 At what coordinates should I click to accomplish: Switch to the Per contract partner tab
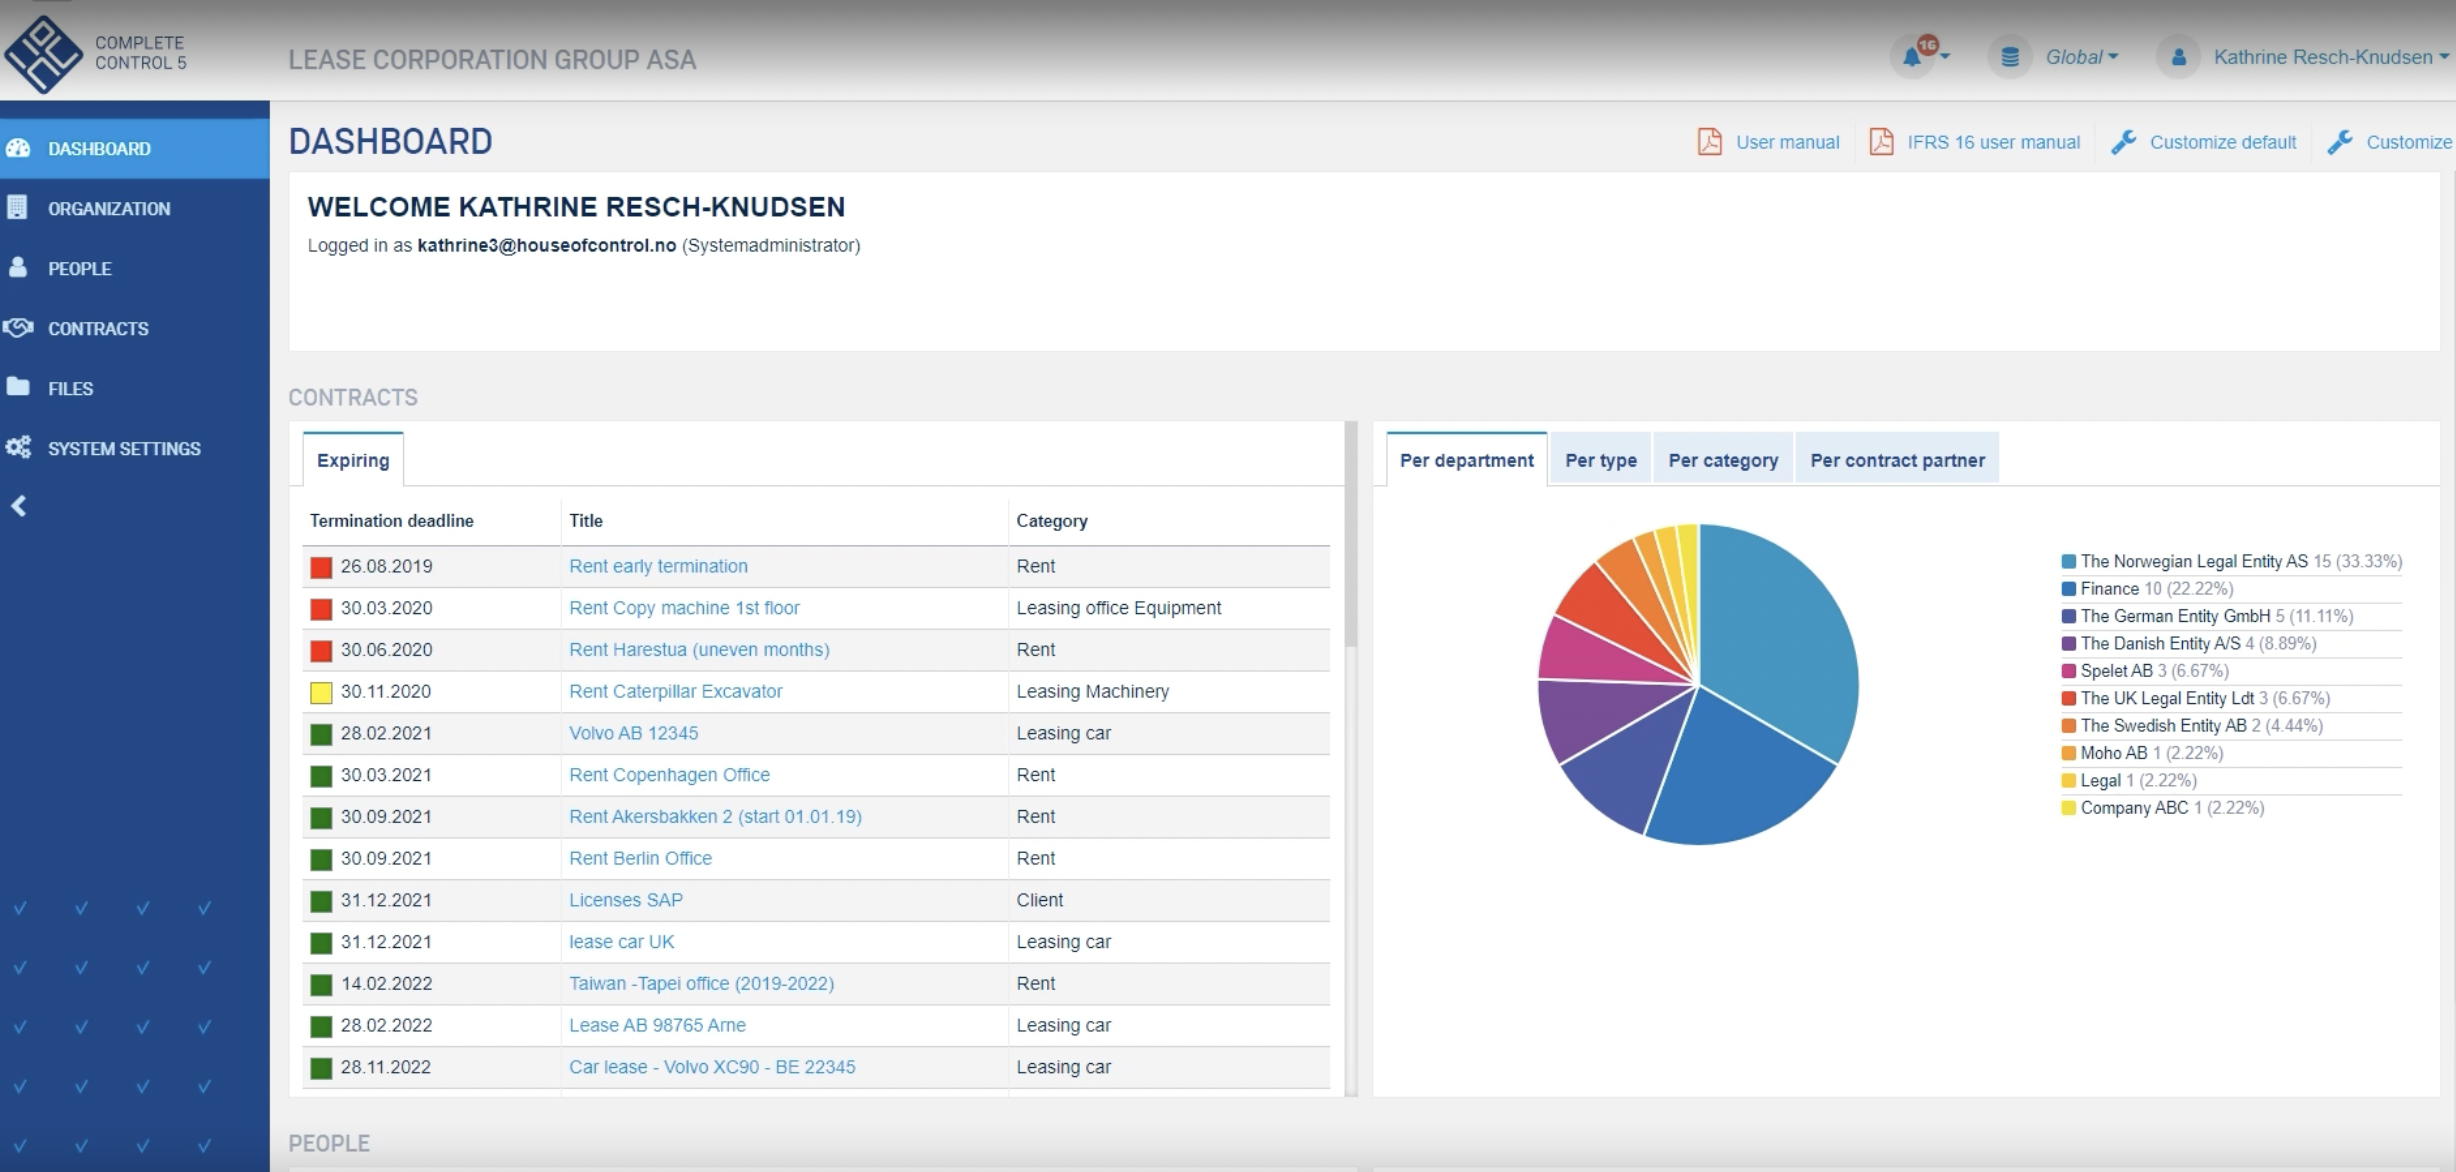pyautogui.click(x=1897, y=460)
